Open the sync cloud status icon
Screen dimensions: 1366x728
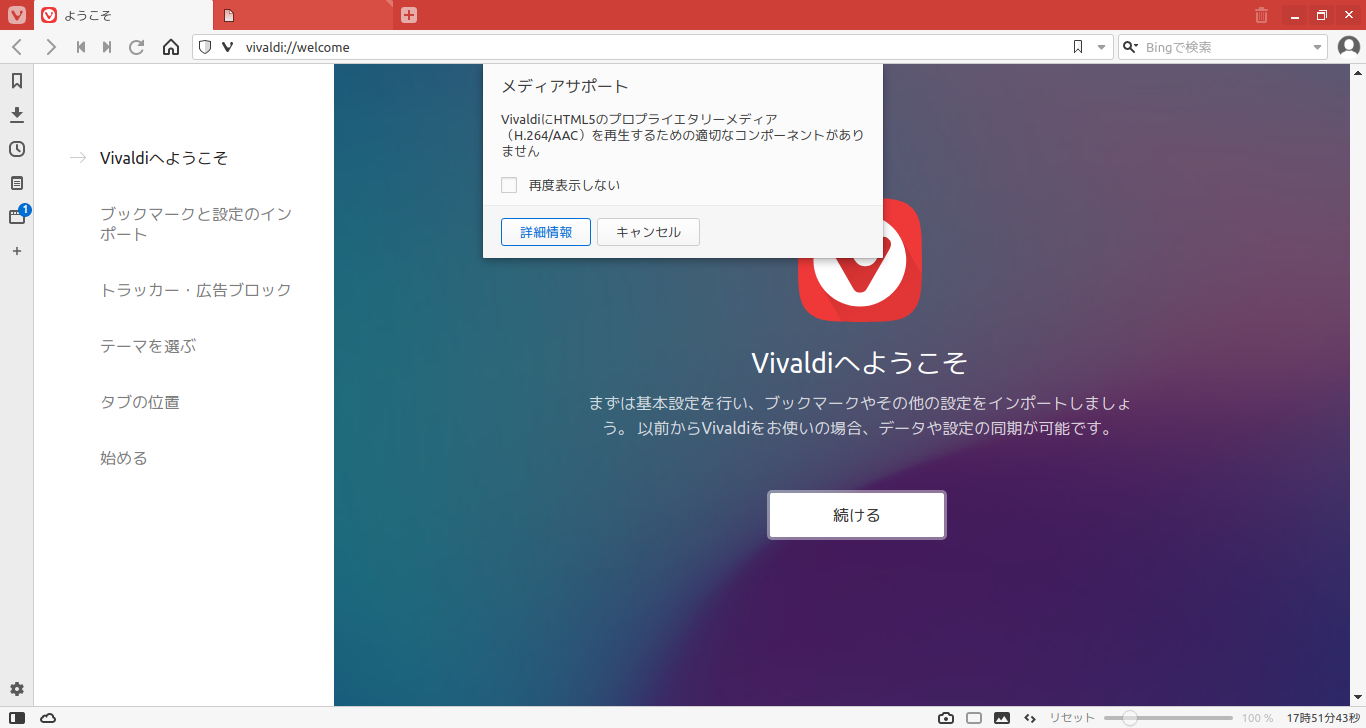click(x=48, y=718)
